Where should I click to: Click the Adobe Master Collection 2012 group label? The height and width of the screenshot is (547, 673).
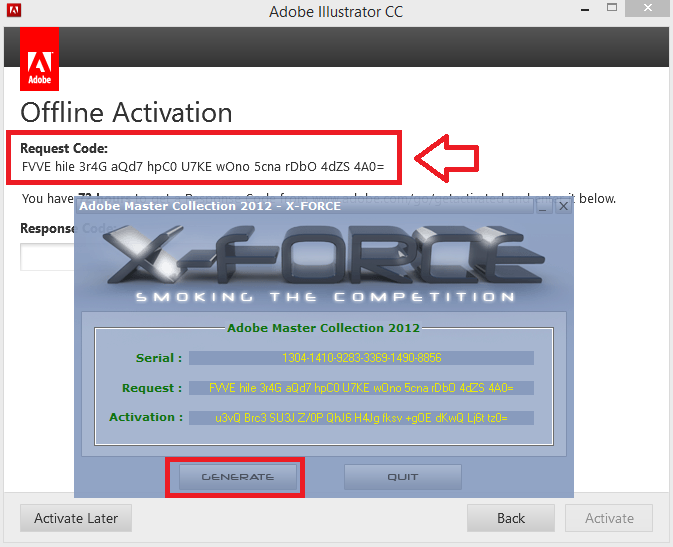pos(323,328)
